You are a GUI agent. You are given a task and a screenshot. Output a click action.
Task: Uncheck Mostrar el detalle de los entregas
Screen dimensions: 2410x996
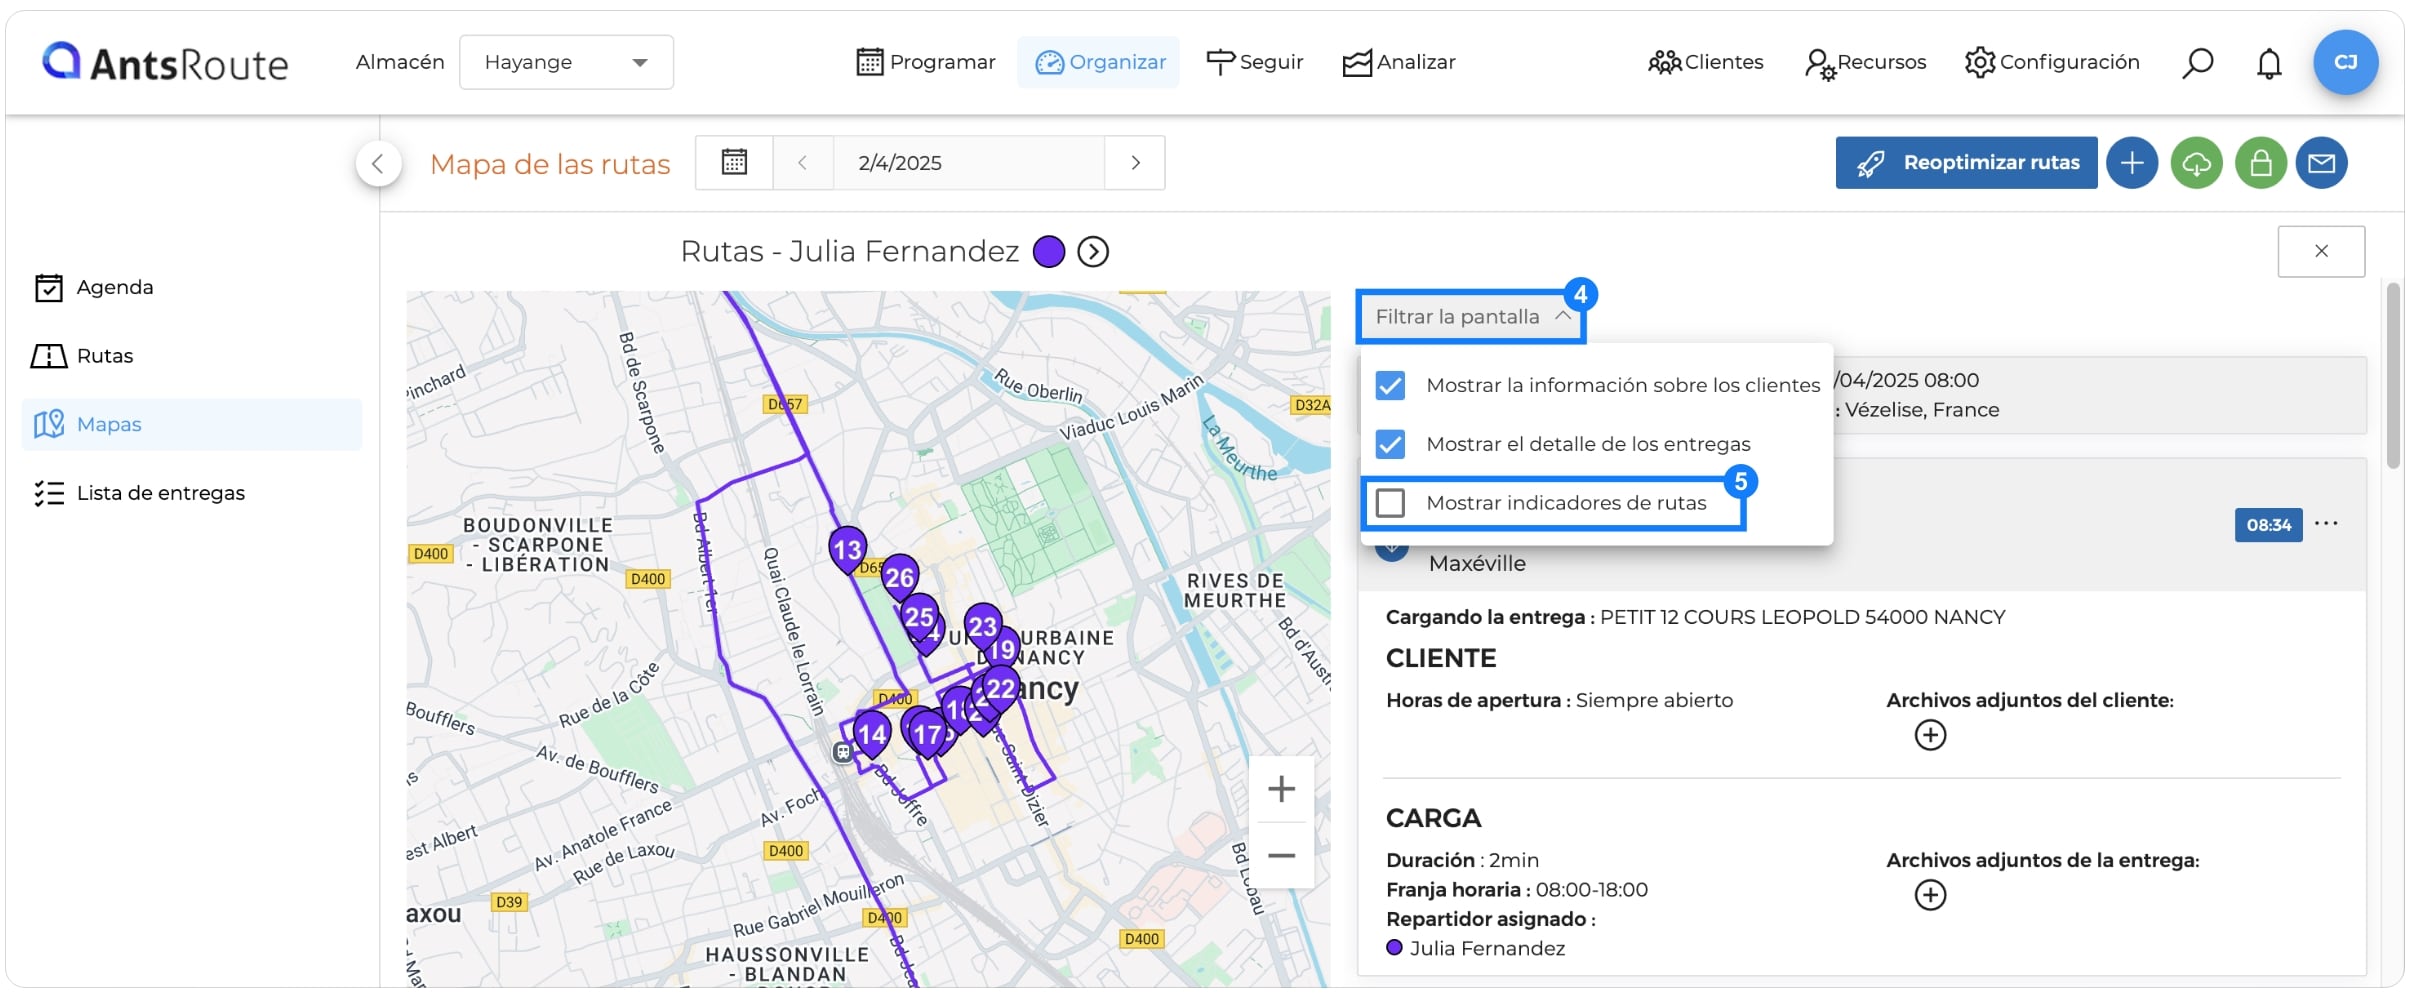tap(1390, 444)
